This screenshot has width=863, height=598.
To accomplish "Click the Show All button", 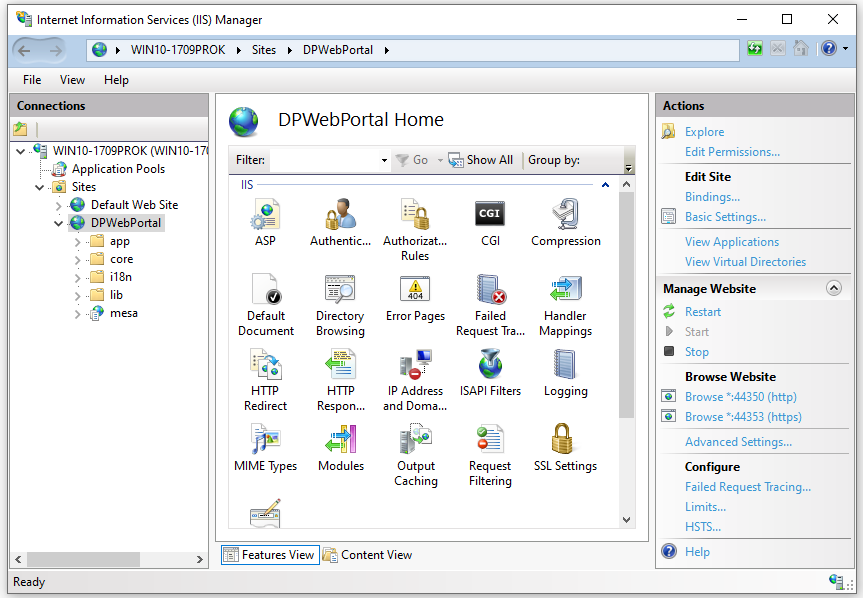I will coord(481,160).
